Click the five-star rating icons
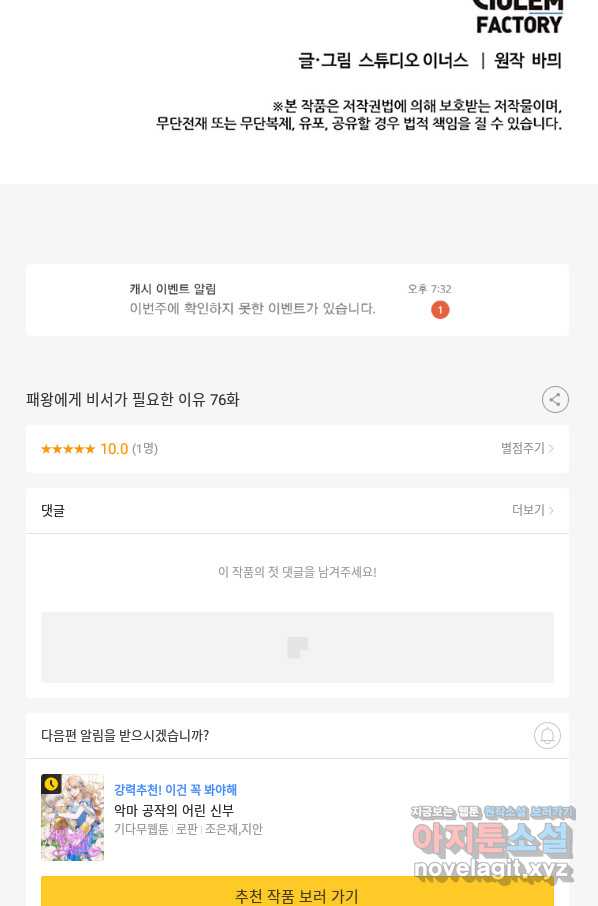598x906 pixels. 68,449
